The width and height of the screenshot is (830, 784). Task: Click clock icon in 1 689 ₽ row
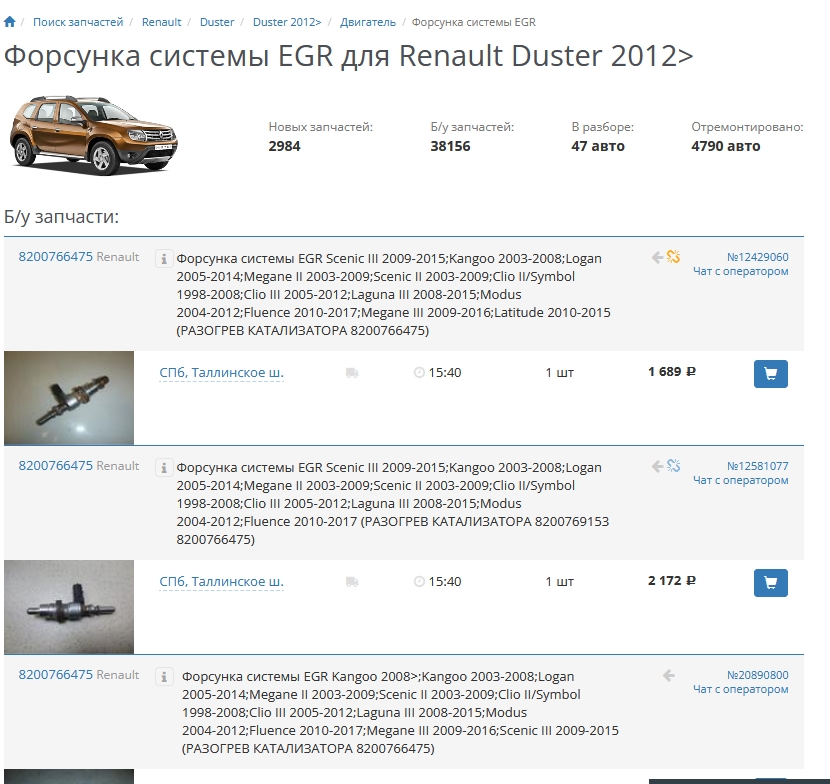click(x=419, y=373)
